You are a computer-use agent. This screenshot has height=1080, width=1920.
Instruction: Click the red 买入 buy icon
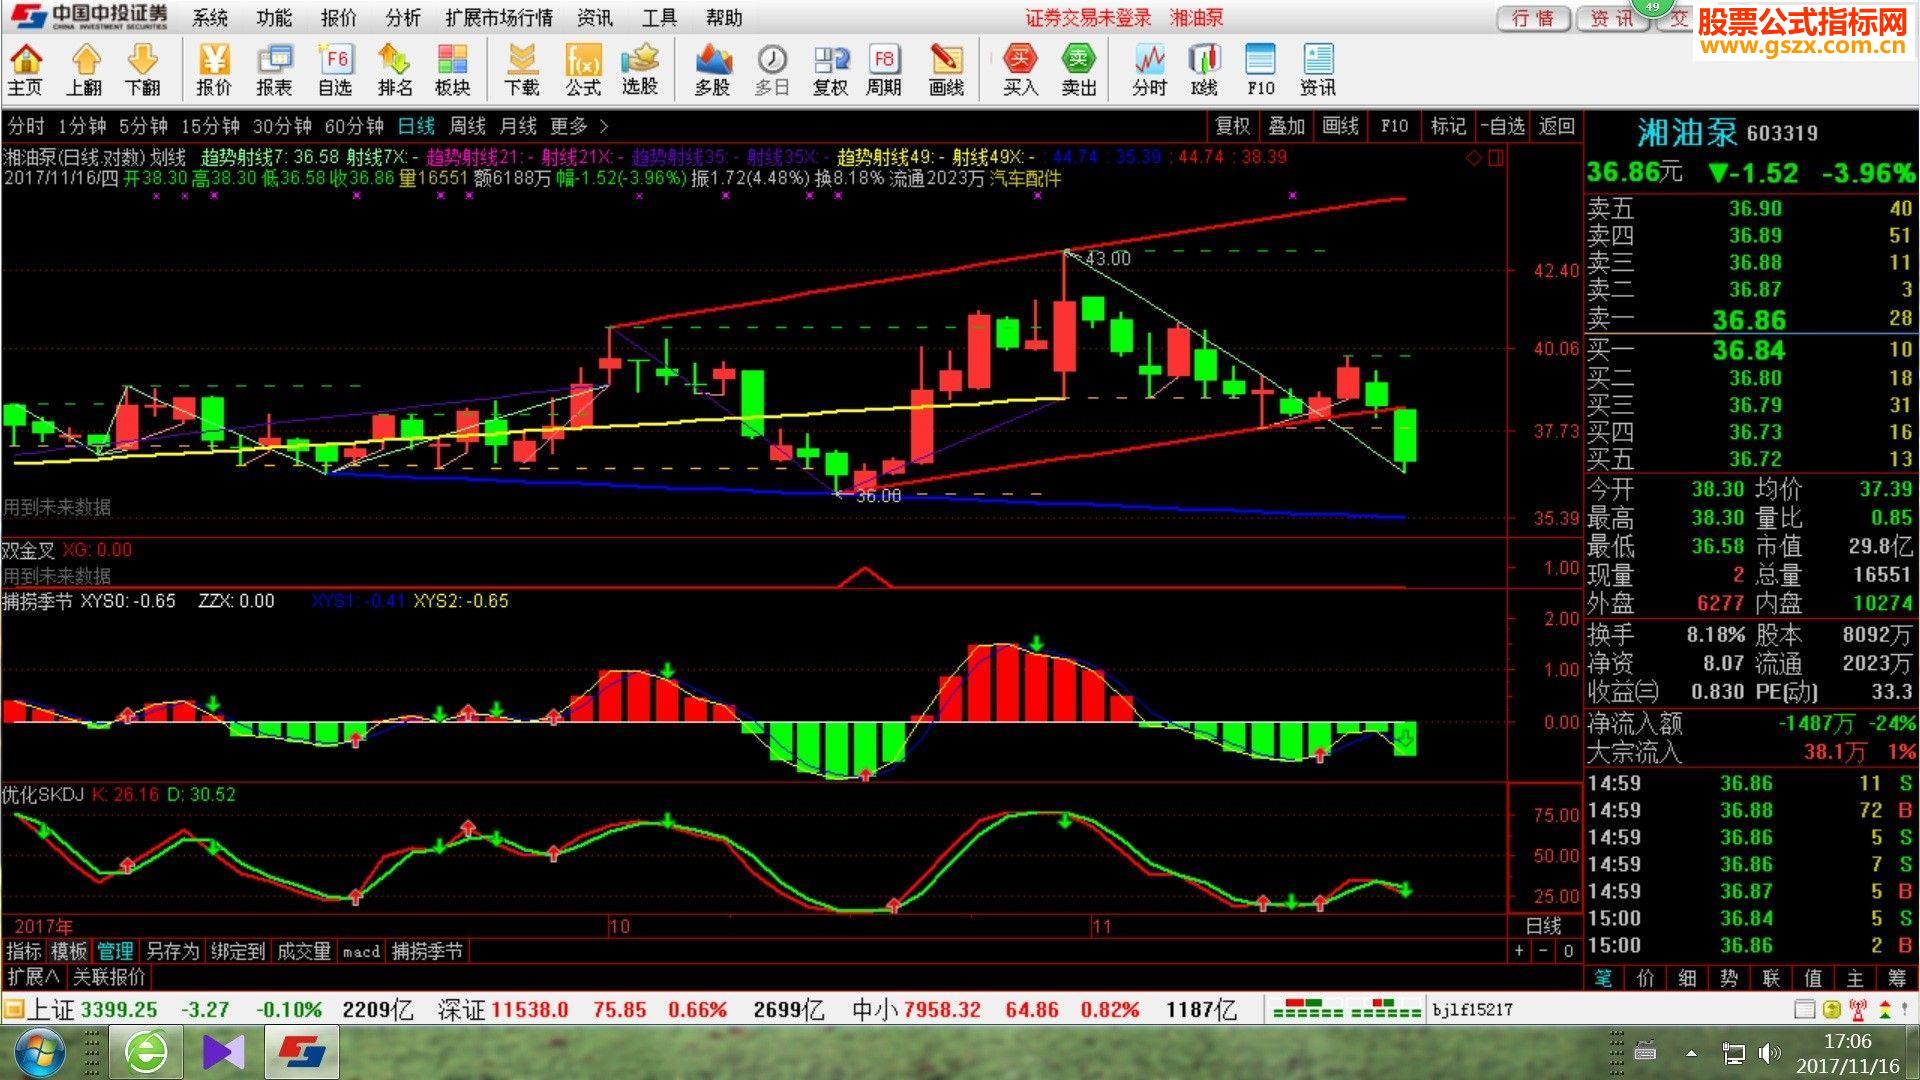[1020, 70]
